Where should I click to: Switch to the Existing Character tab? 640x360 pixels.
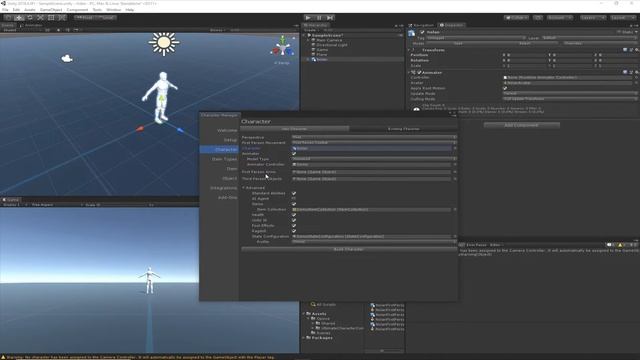point(403,129)
